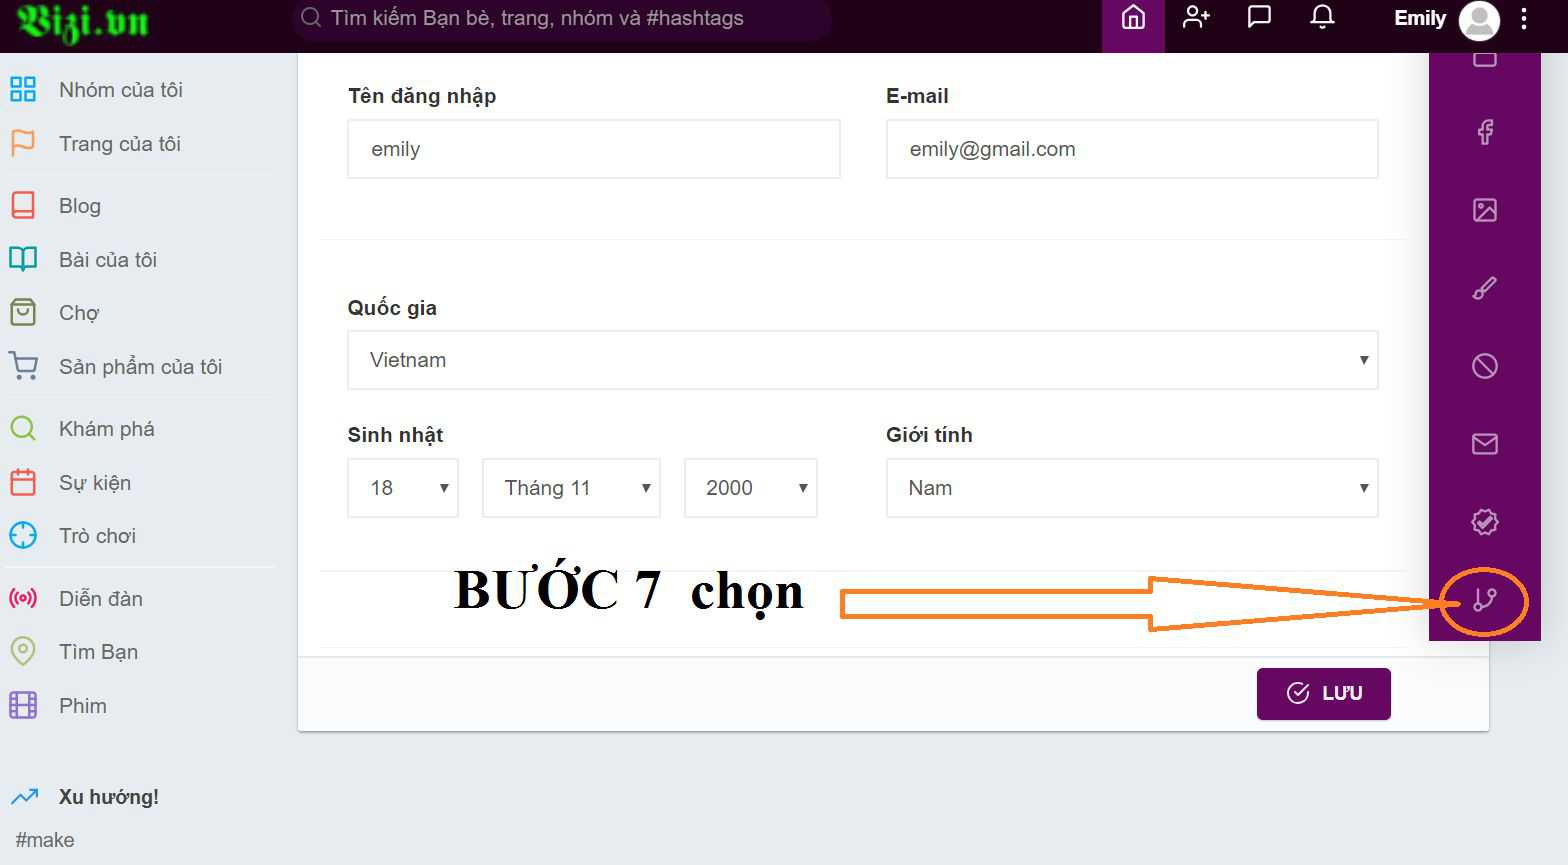Open the blocked users circle icon
1568x865 pixels.
click(1485, 366)
